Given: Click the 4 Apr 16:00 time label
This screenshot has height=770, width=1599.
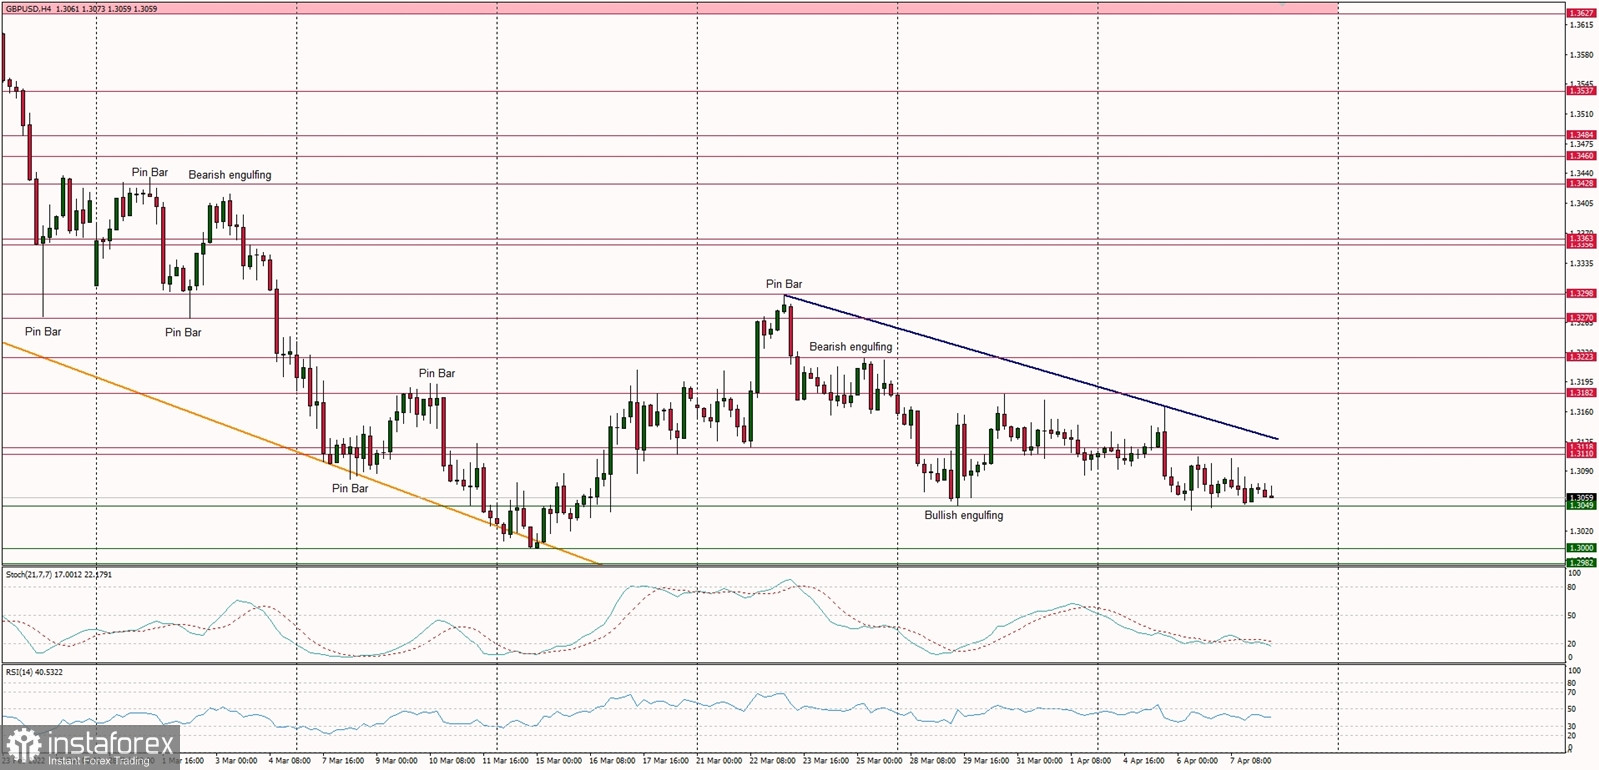Looking at the screenshot, I should [1144, 761].
